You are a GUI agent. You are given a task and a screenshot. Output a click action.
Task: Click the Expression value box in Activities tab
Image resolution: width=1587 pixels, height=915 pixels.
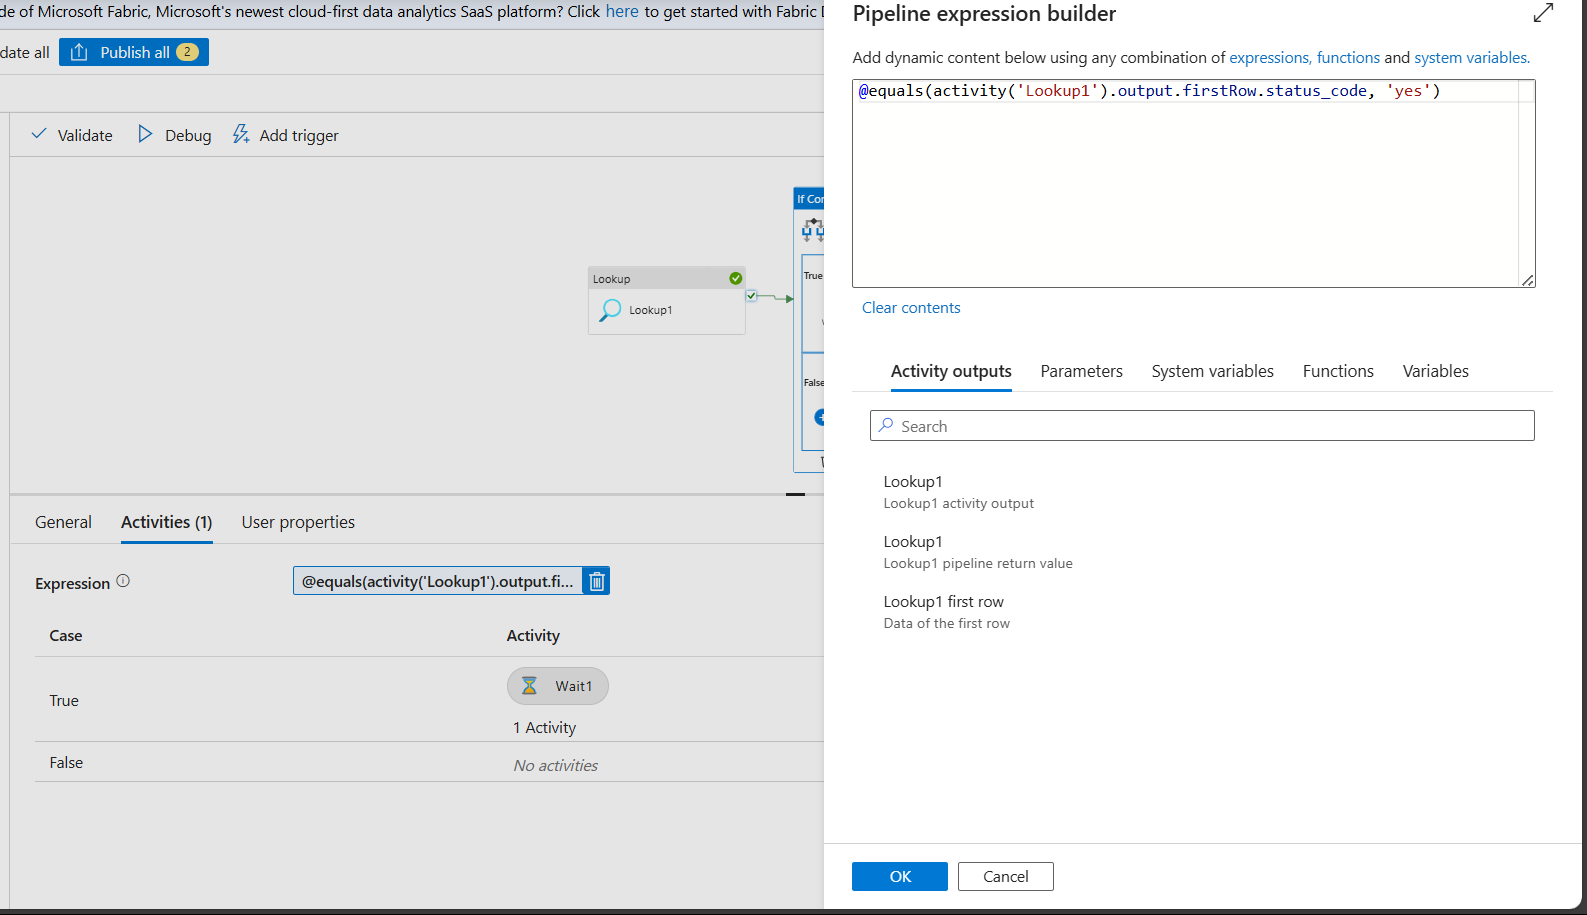click(x=438, y=581)
